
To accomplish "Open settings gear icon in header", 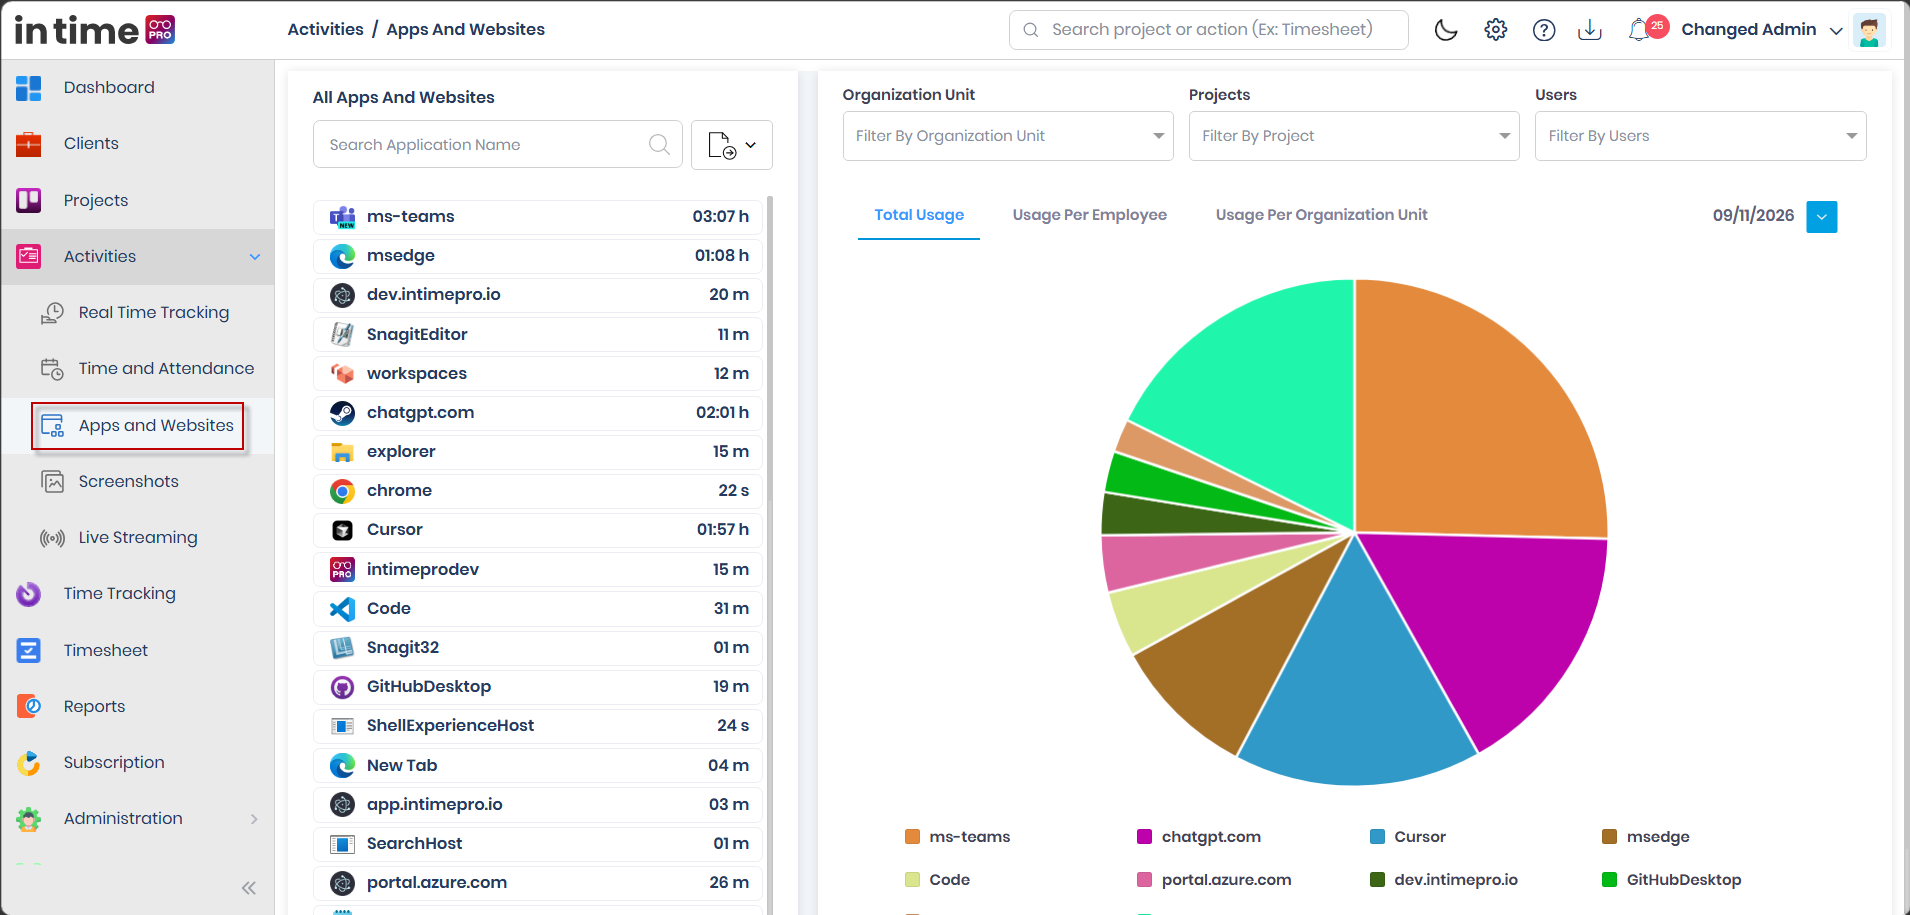I will 1496,30.
